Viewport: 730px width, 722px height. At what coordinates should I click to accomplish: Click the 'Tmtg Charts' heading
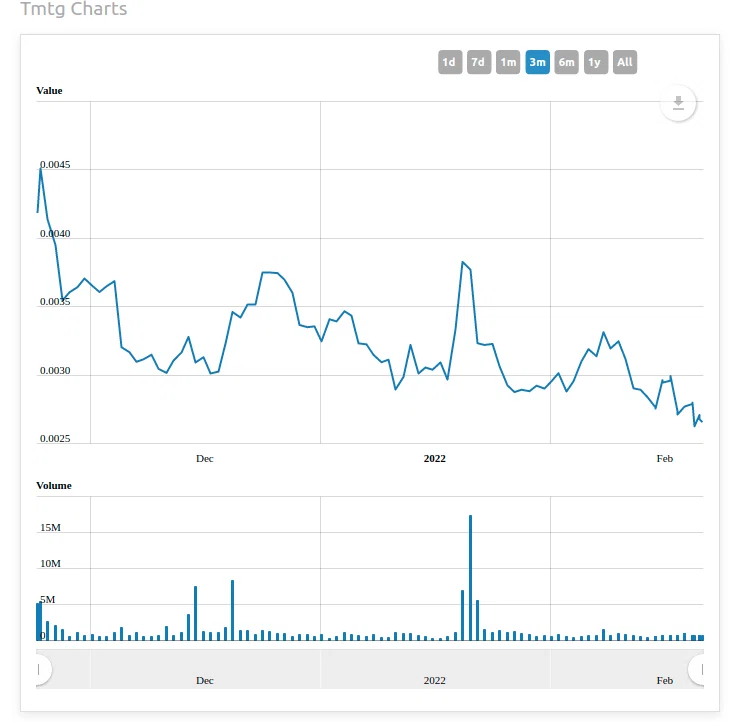coord(74,9)
